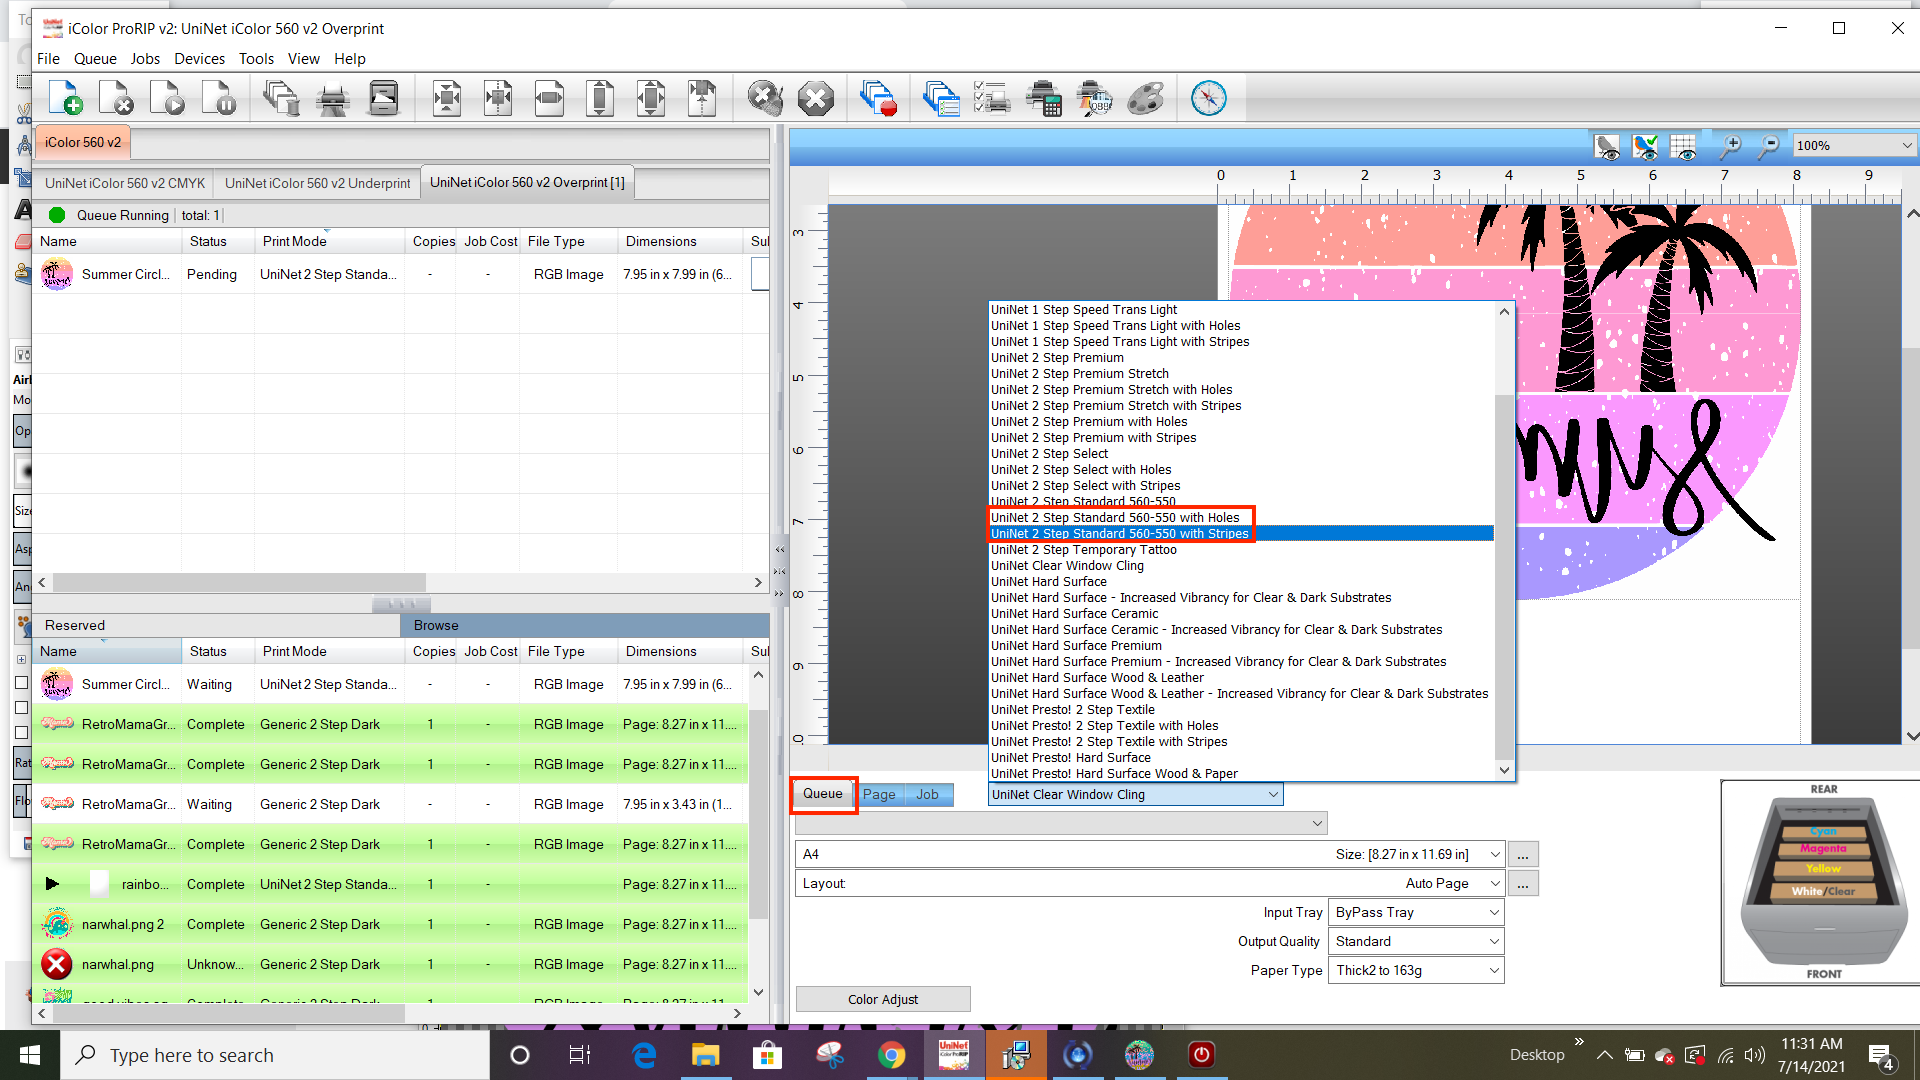Click the archive file cabinet icon
1920x1080 pixels.
point(383,98)
